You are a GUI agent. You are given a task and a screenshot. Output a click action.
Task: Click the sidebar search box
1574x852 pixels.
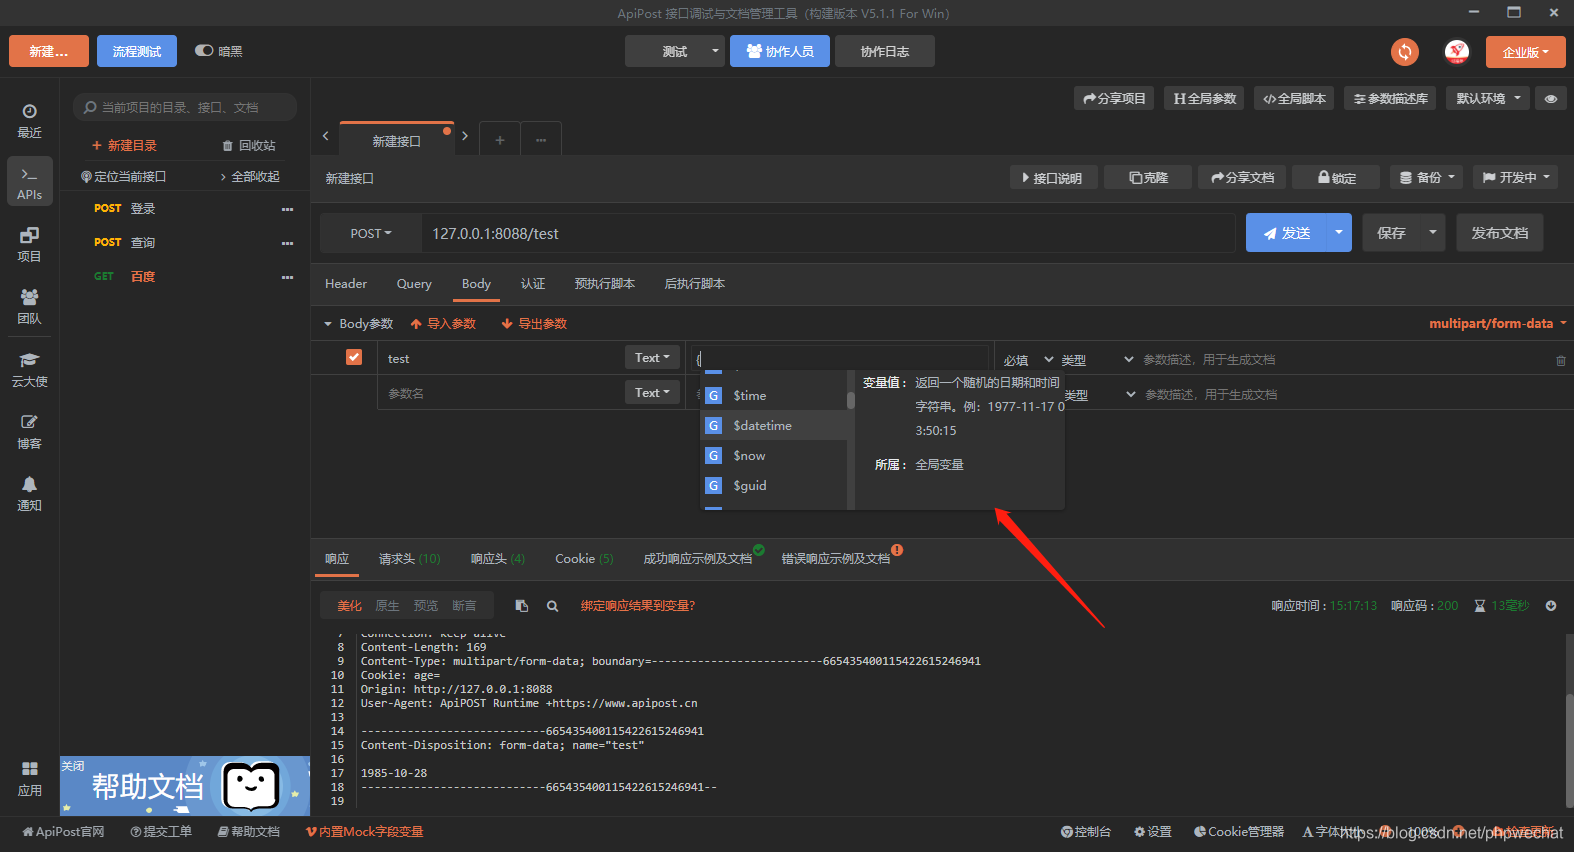point(185,107)
